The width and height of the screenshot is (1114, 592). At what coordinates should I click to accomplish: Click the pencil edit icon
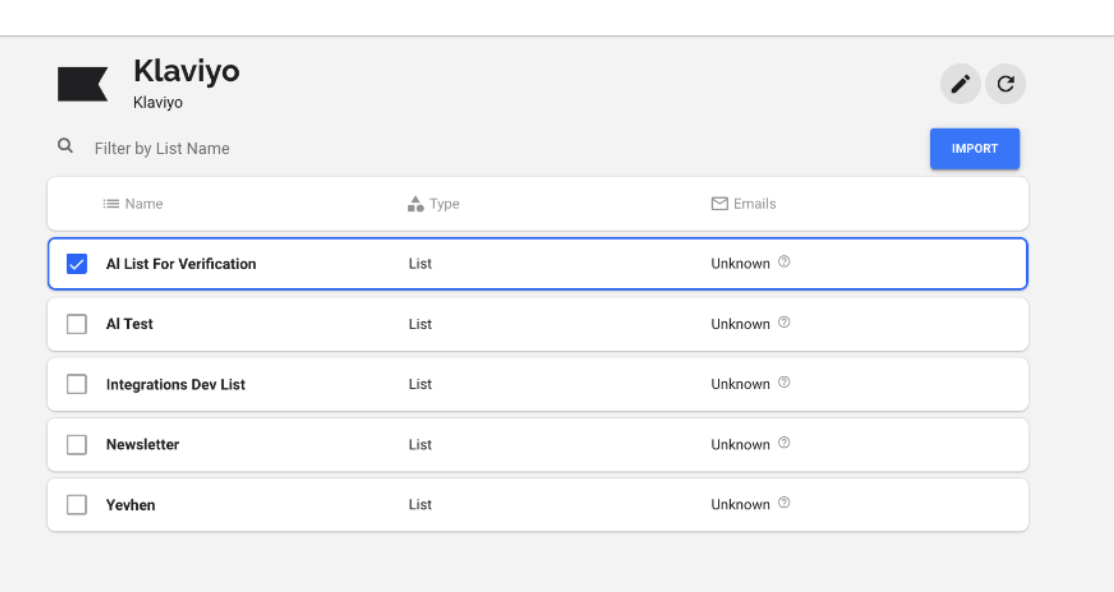click(960, 85)
